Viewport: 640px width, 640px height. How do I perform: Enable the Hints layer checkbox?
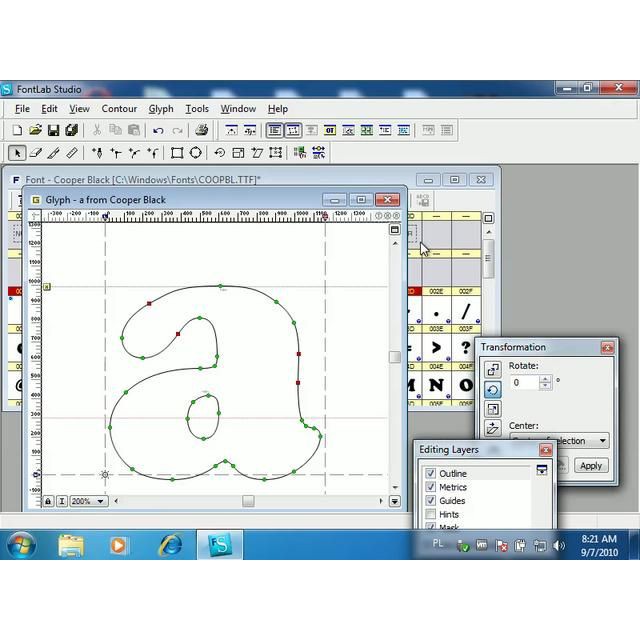click(431, 514)
